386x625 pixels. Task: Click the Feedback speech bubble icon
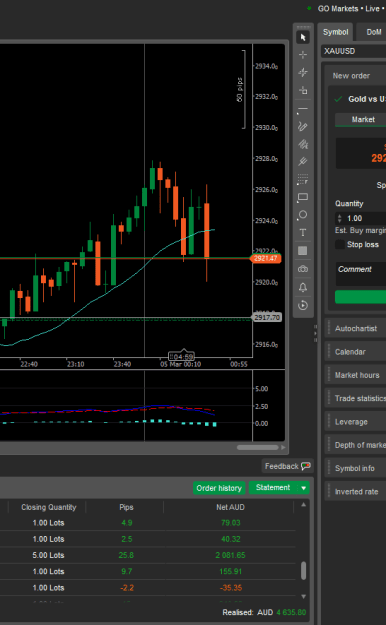(x=306, y=466)
